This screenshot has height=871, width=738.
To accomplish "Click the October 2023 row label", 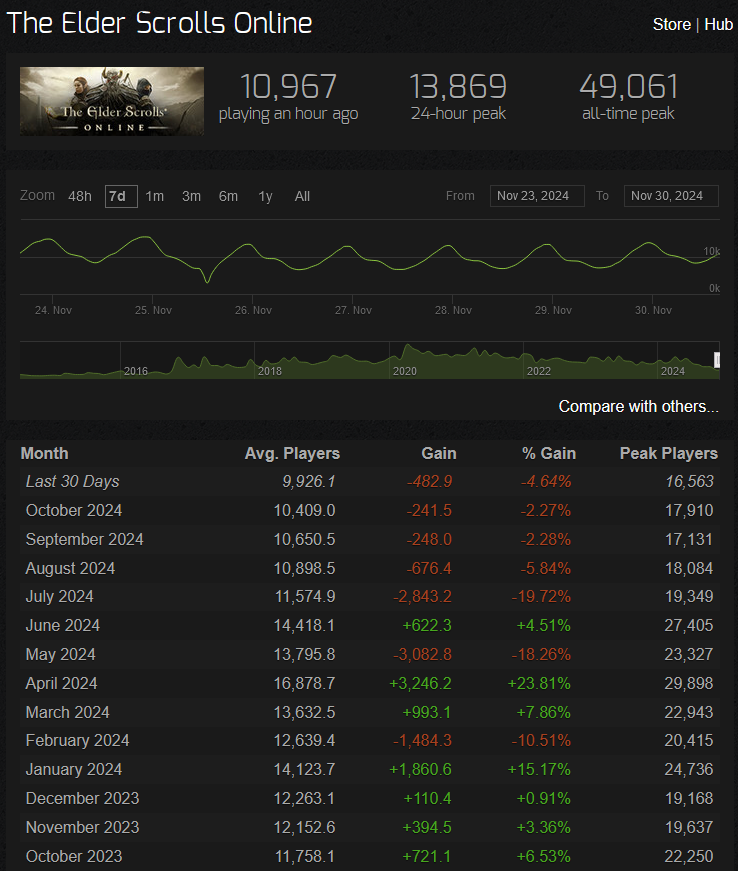I will pyautogui.click(x=74, y=856).
